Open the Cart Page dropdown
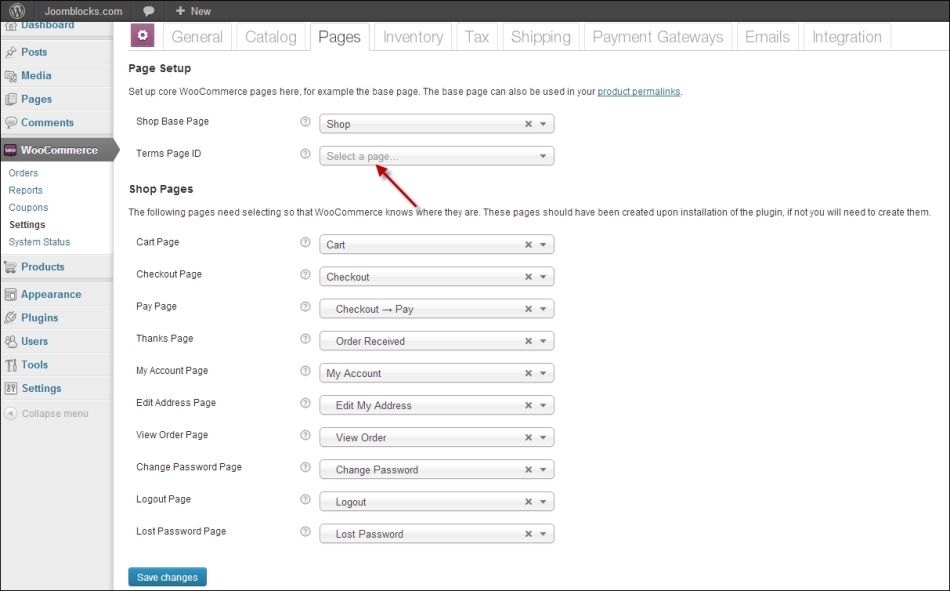The height and width of the screenshot is (591, 950). 436,244
